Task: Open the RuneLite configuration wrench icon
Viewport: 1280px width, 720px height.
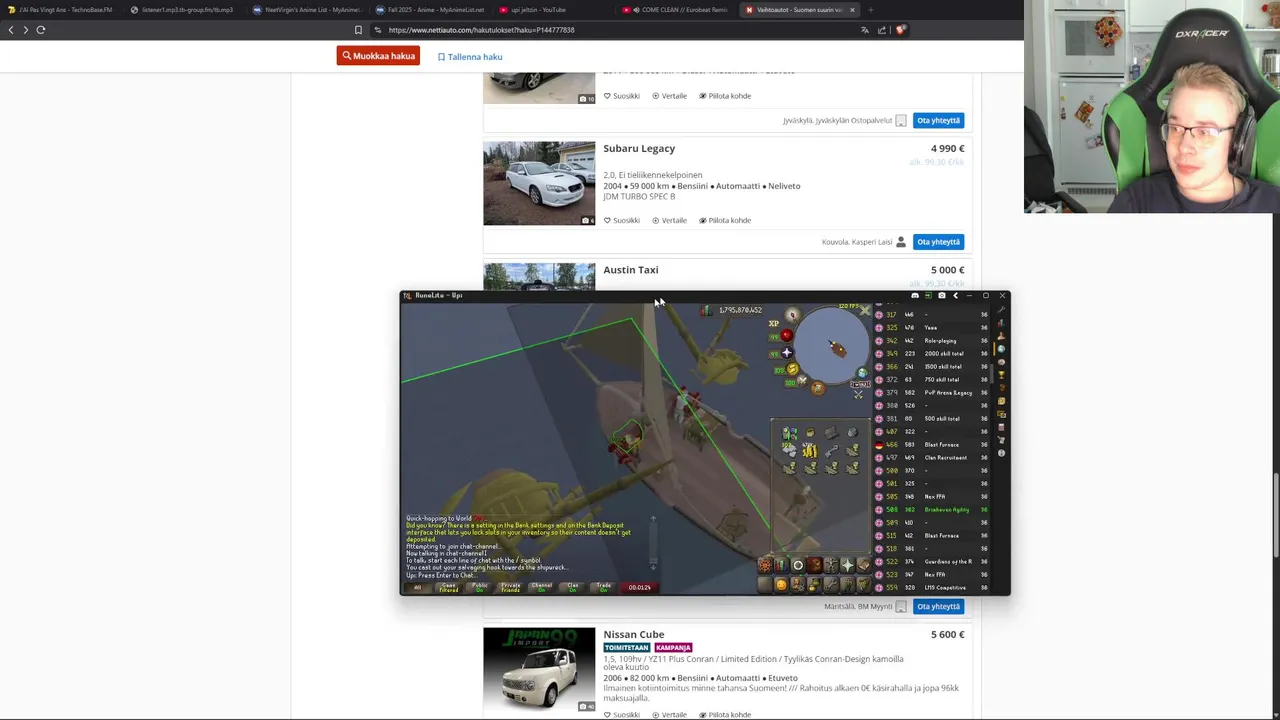Action: (1001, 310)
